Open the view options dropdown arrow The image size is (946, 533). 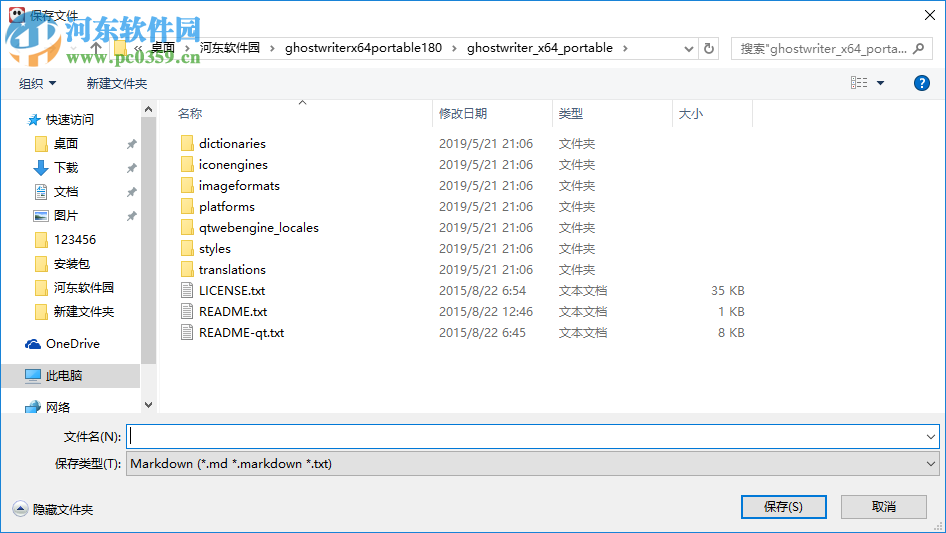(880, 83)
